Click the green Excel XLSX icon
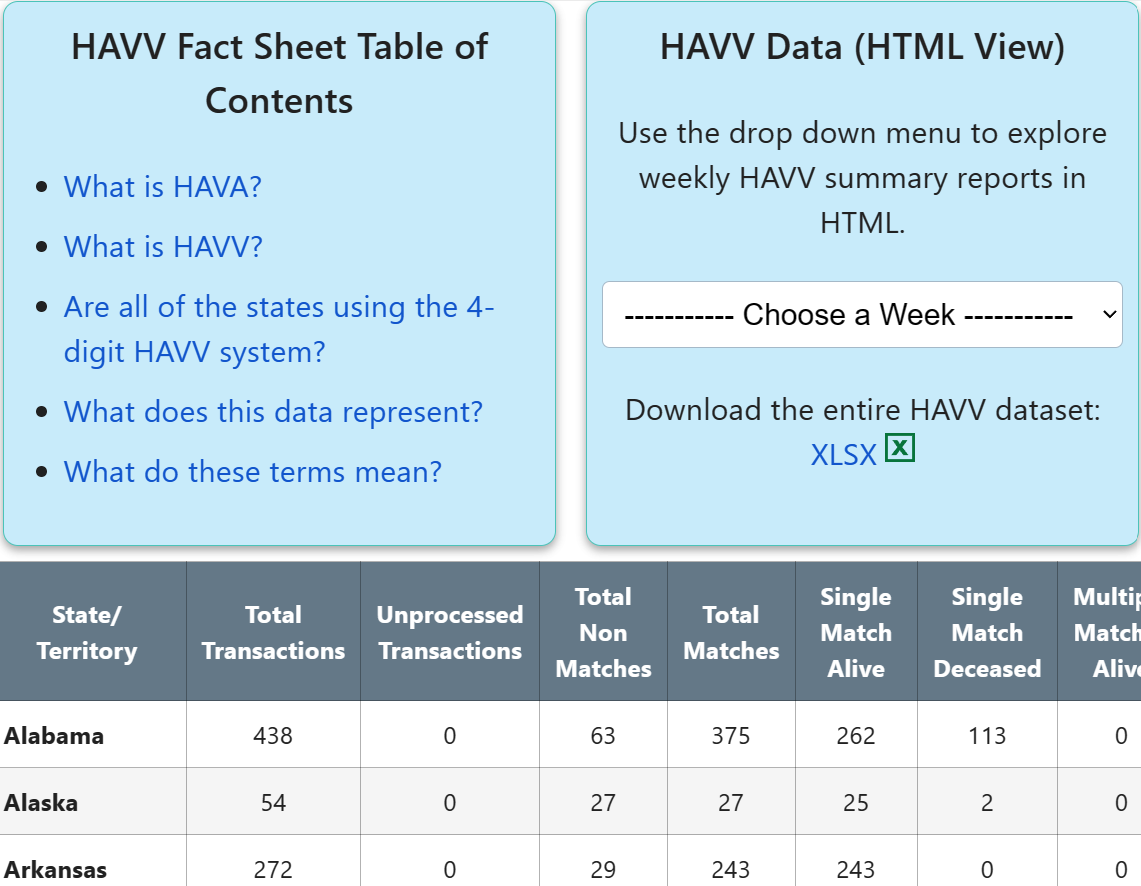Viewport: 1141px width, 886px height. (899, 448)
